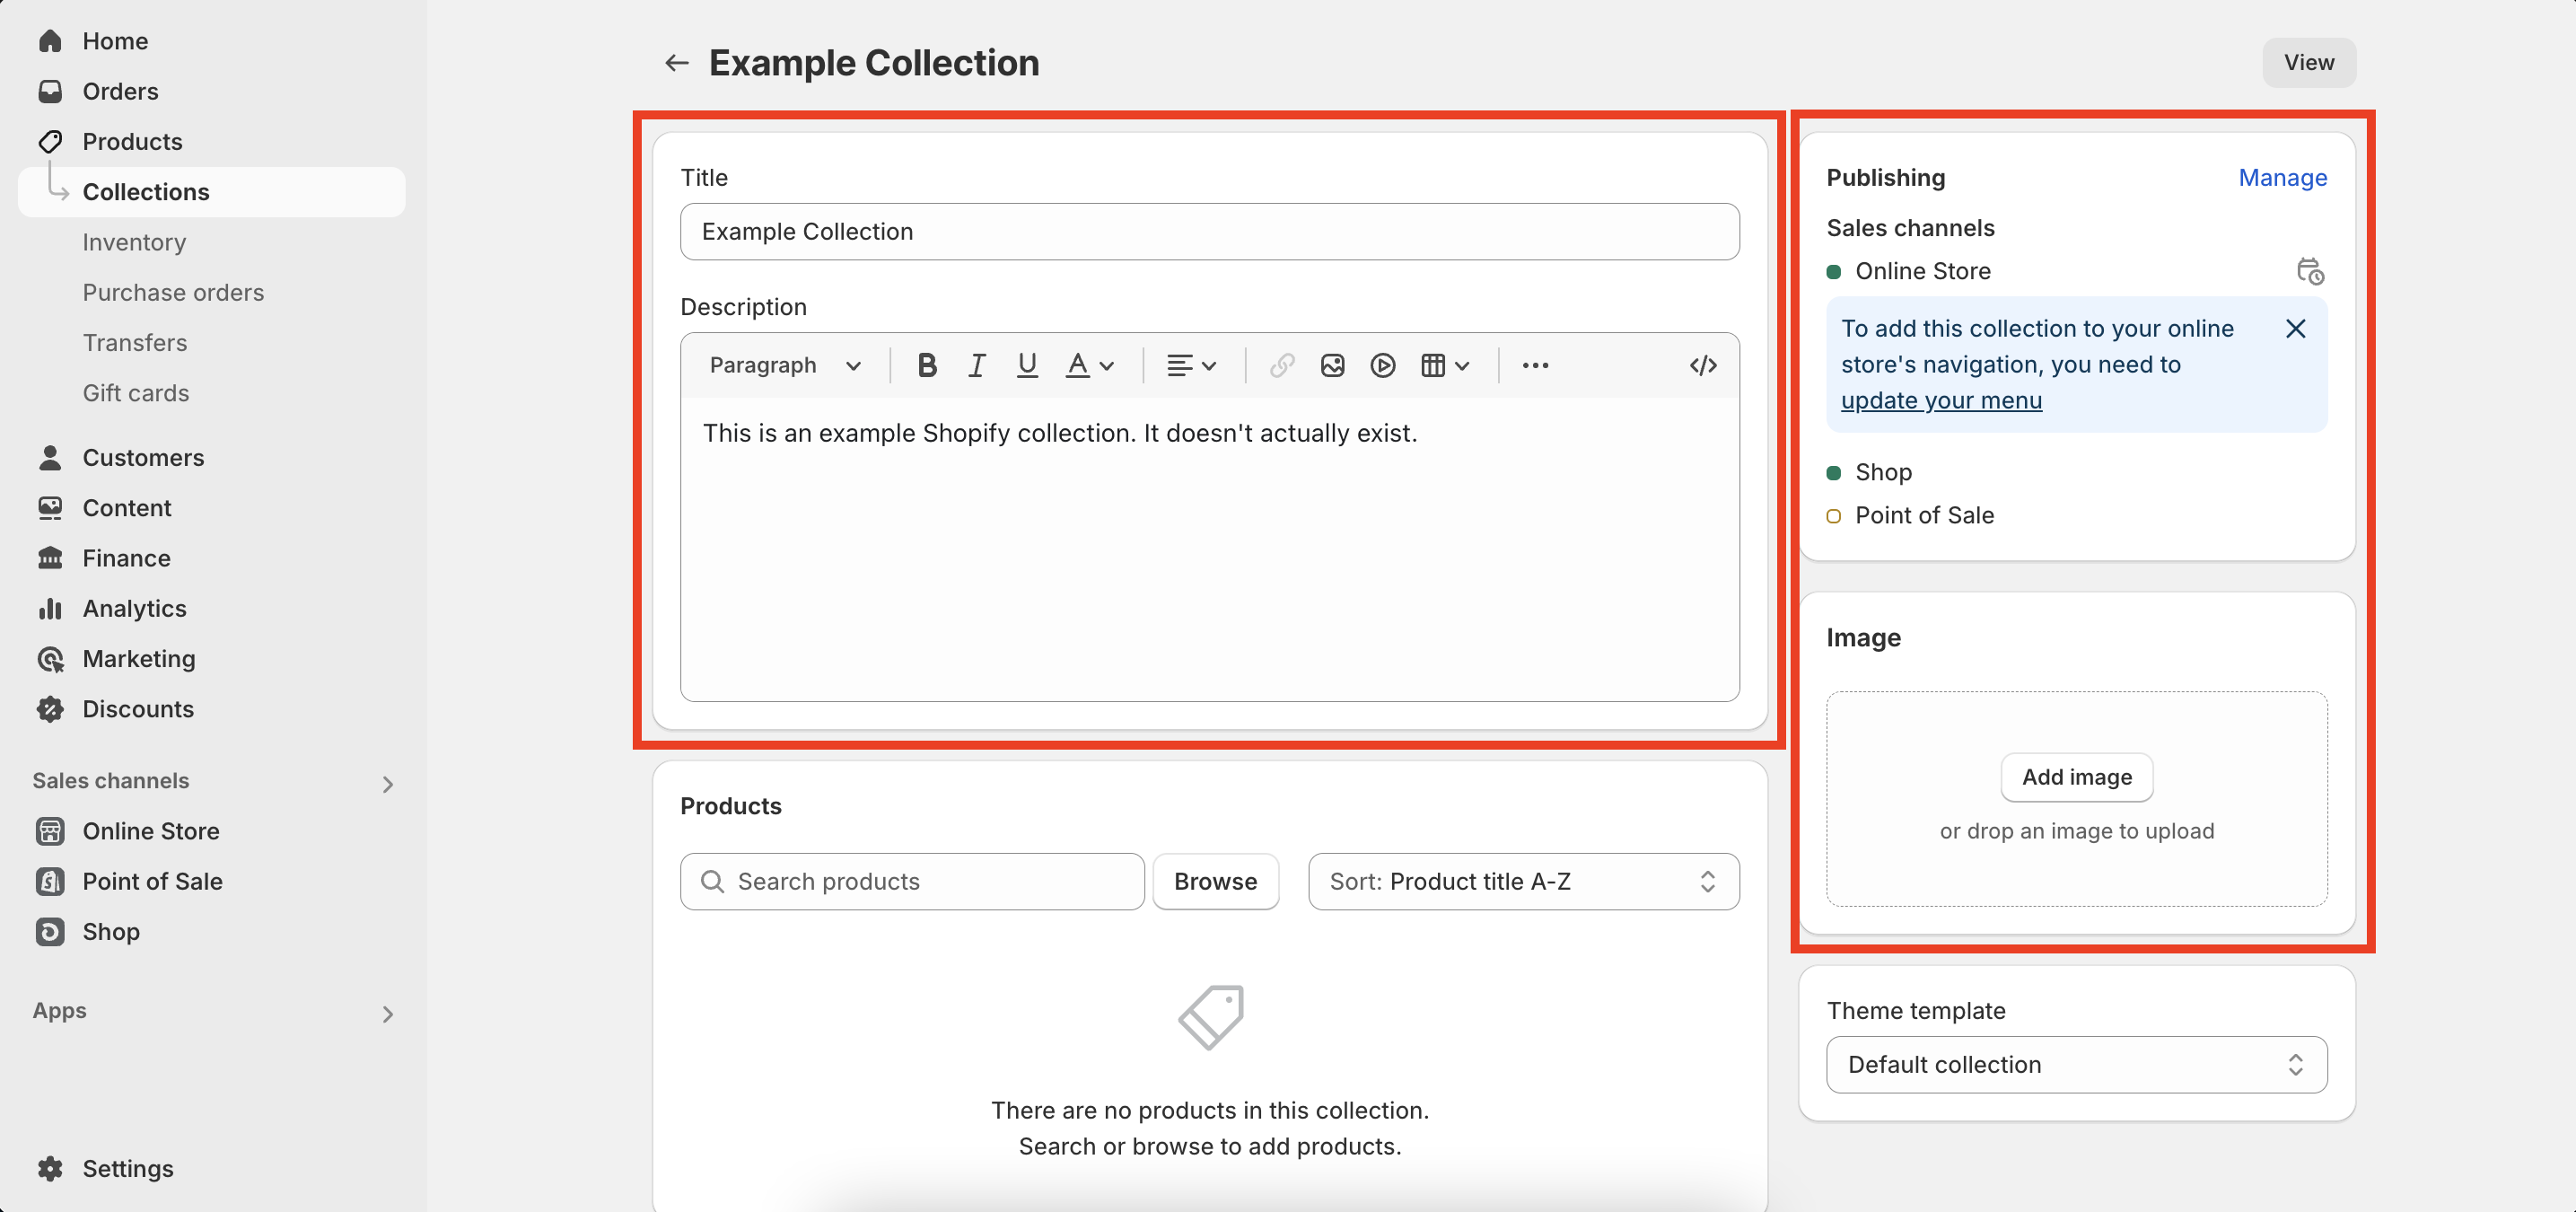Click the Customers person icon
The image size is (2576, 1212).
tap(50, 457)
